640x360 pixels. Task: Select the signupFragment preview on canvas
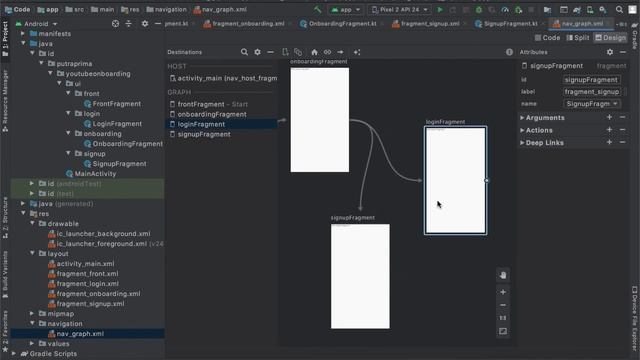360,276
